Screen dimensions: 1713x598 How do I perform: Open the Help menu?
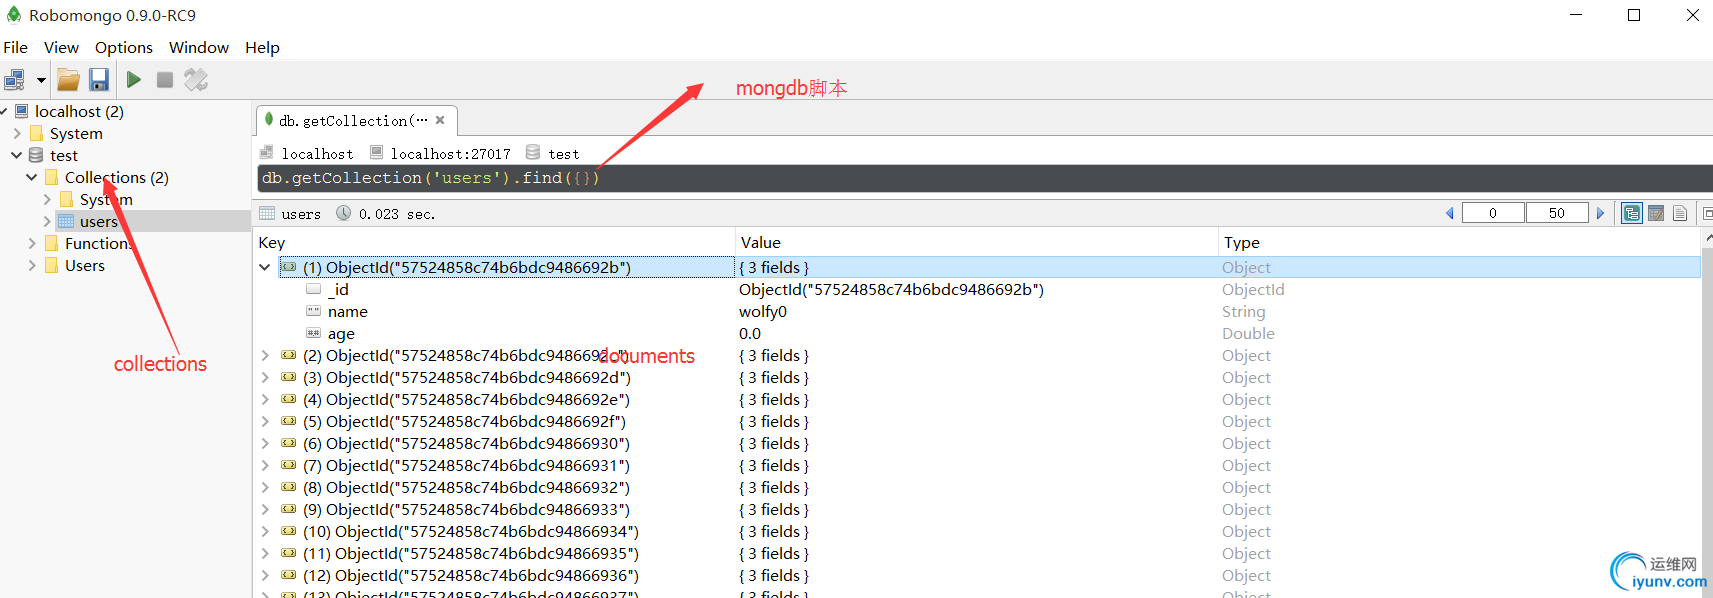tap(262, 47)
